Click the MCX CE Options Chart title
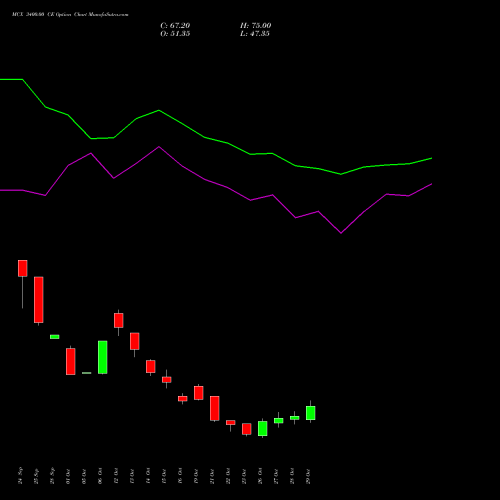500x500 pixels. 70,15
